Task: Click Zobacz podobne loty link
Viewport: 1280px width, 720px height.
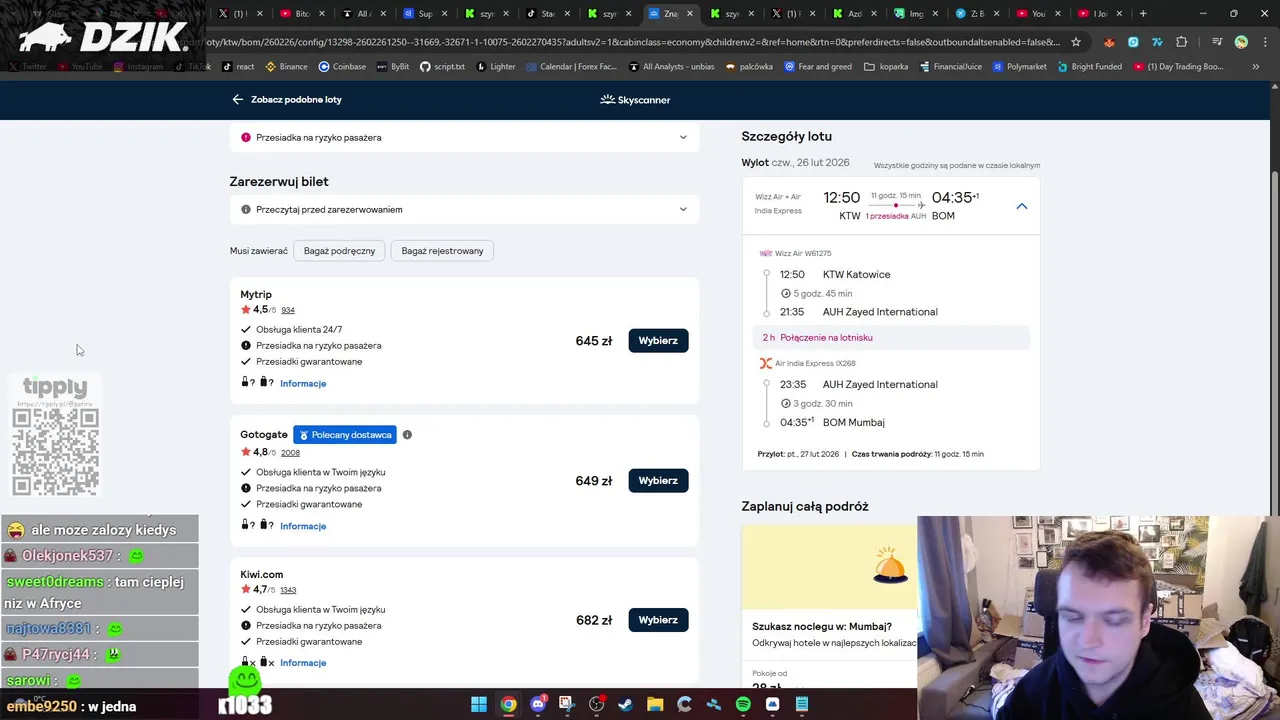Action: point(296,100)
